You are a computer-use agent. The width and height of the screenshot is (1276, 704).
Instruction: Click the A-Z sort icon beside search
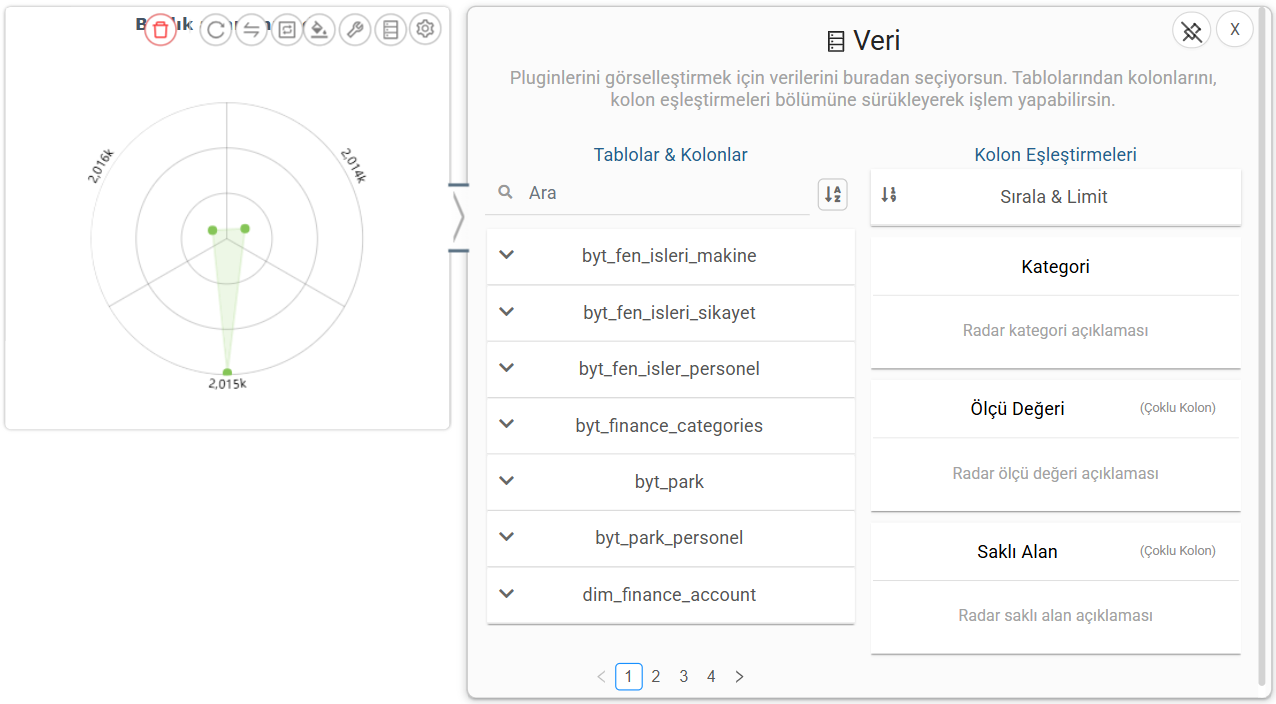point(832,194)
